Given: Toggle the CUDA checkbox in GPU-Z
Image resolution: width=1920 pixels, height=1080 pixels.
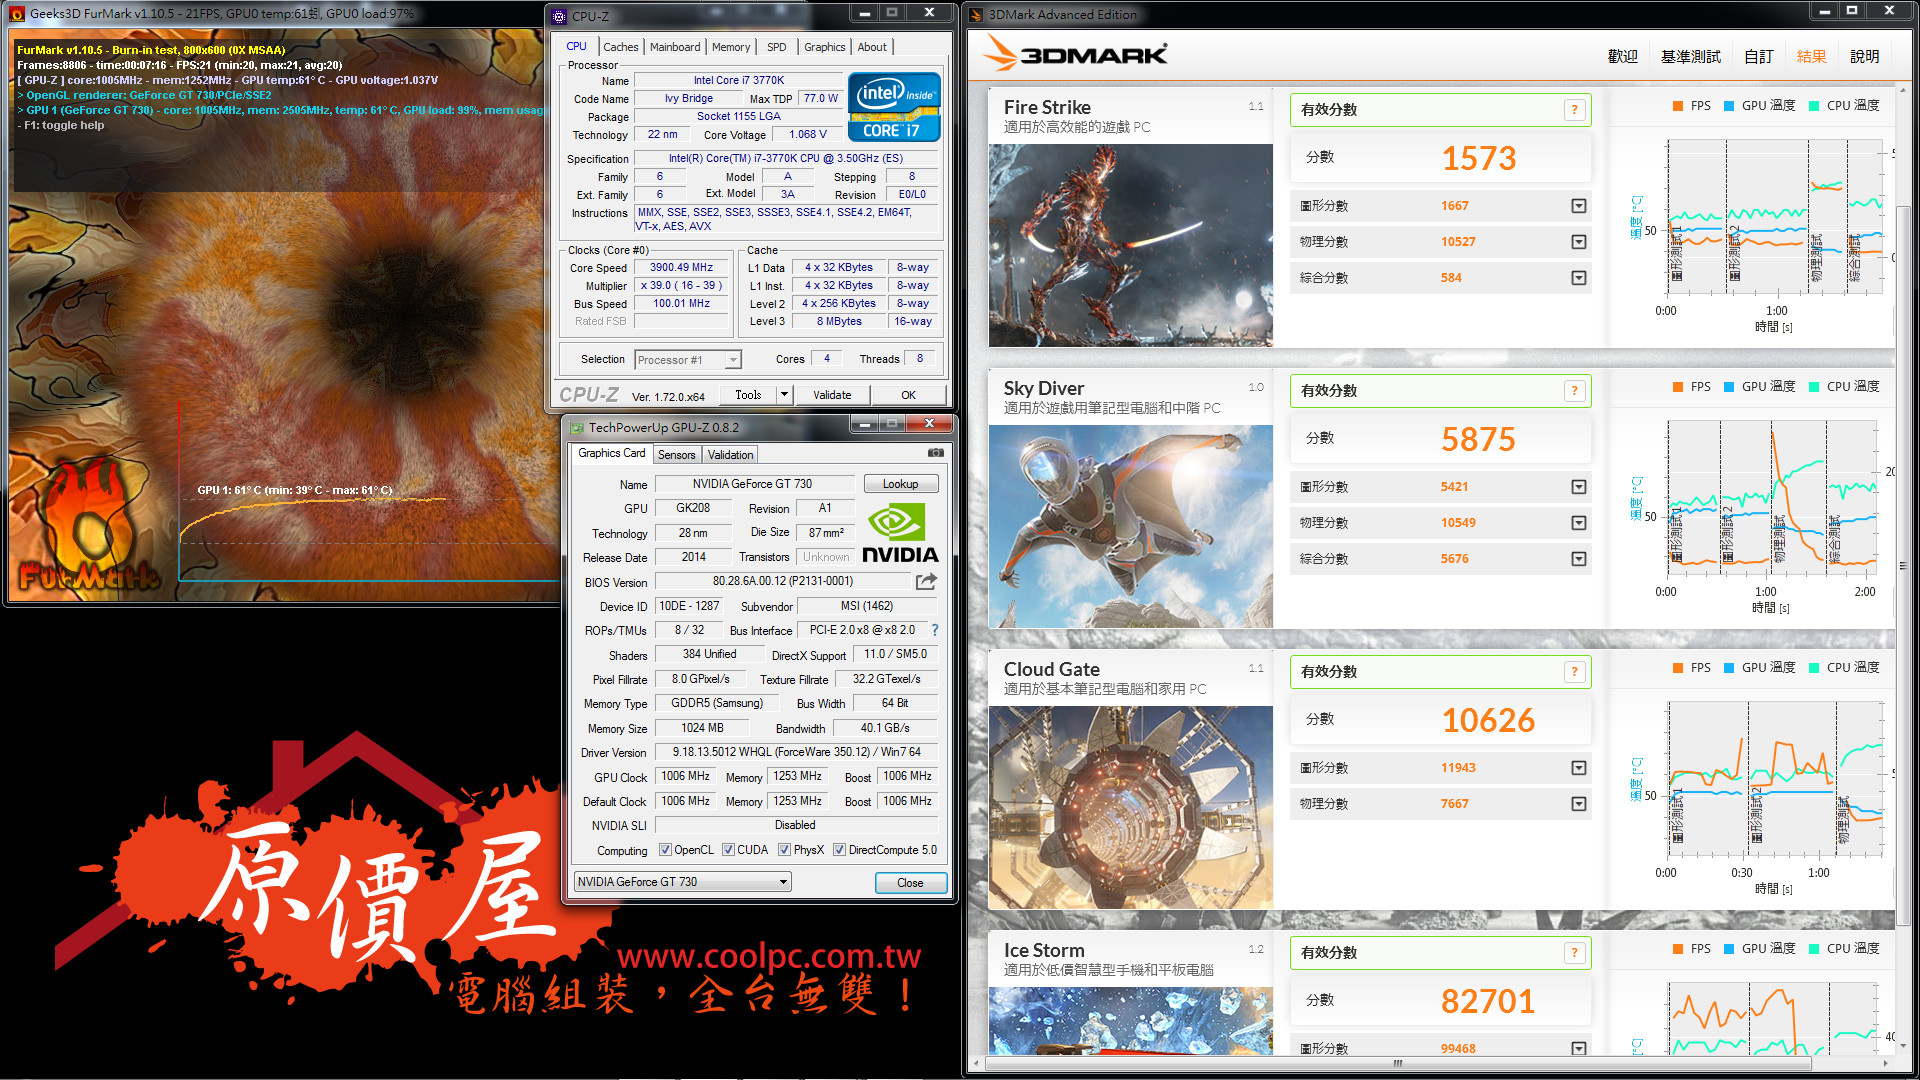Looking at the screenshot, I should click(x=728, y=850).
